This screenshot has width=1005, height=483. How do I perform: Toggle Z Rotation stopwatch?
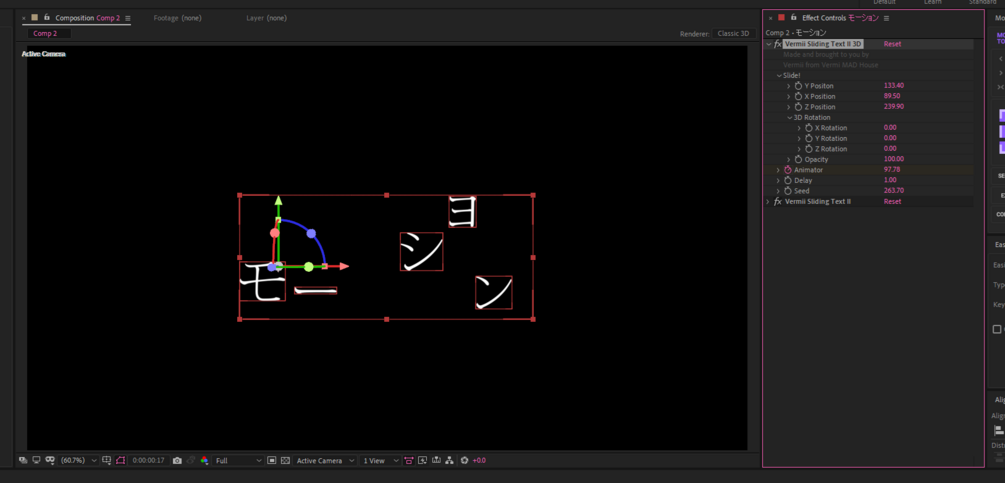tap(809, 149)
